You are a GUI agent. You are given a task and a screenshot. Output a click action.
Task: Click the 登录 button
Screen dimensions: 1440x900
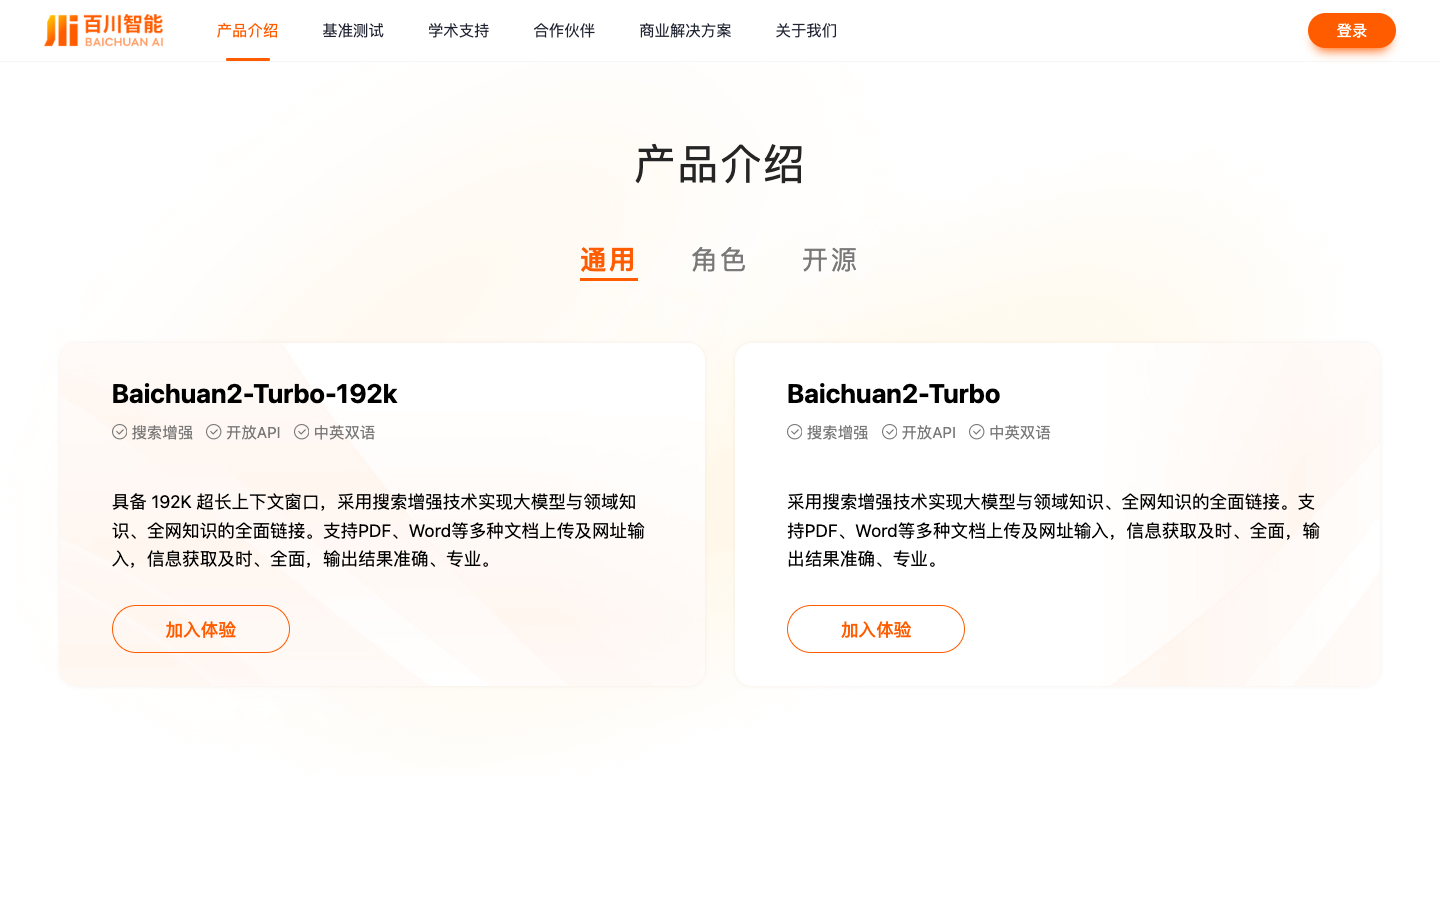click(x=1352, y=31)
